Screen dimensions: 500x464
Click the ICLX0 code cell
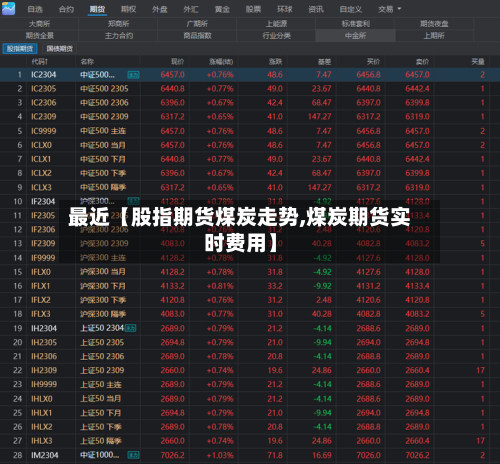(x=41, y=145)
